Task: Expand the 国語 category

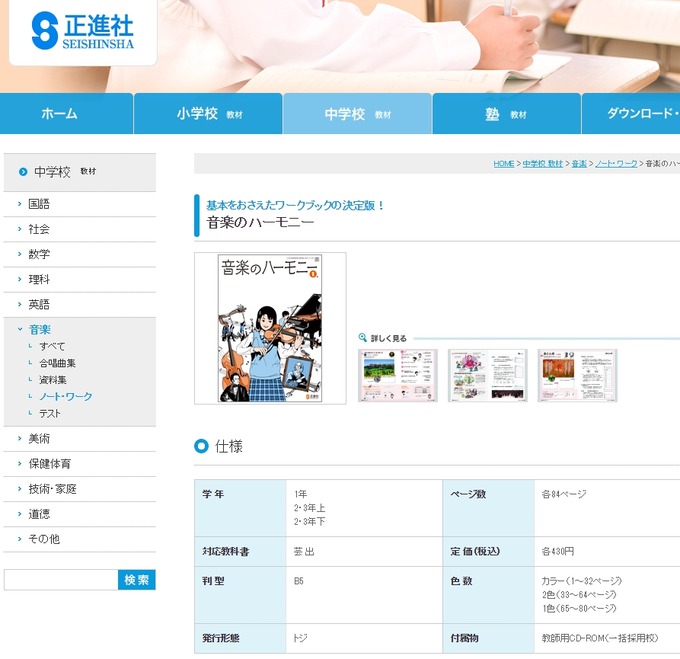Action: 79,204
